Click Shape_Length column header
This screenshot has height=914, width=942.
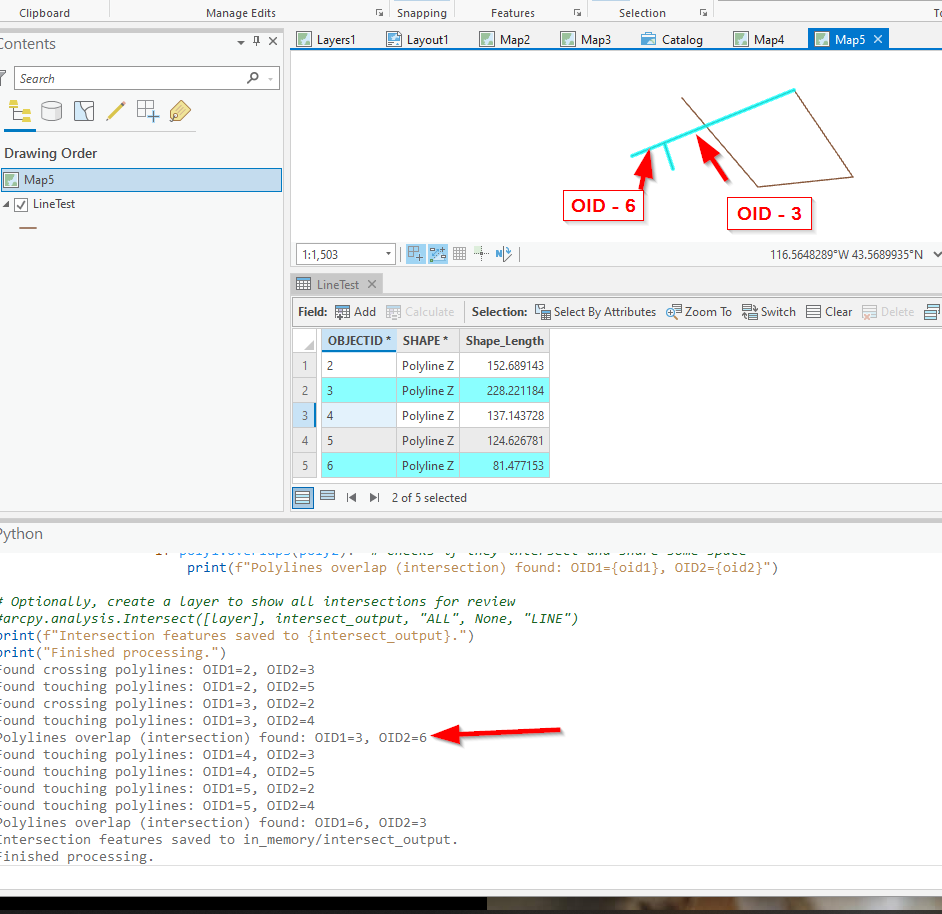(x=504, y=341)
